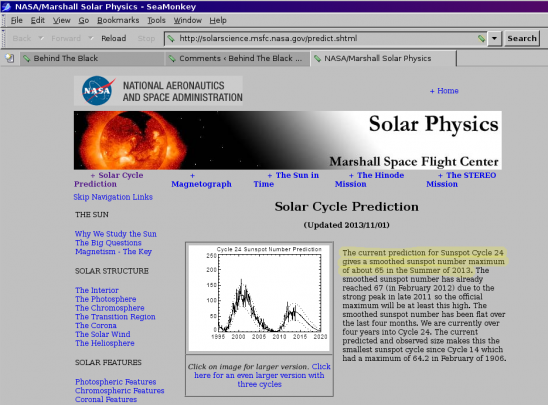
Task: Click 'SOLAR STRUCTURE' sidebar heading
Action: click(112, 271)
